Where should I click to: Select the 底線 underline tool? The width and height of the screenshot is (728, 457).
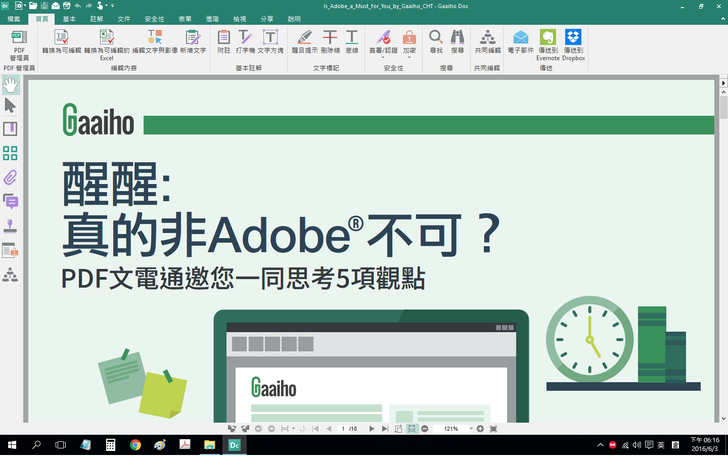[x=352, y=42]
